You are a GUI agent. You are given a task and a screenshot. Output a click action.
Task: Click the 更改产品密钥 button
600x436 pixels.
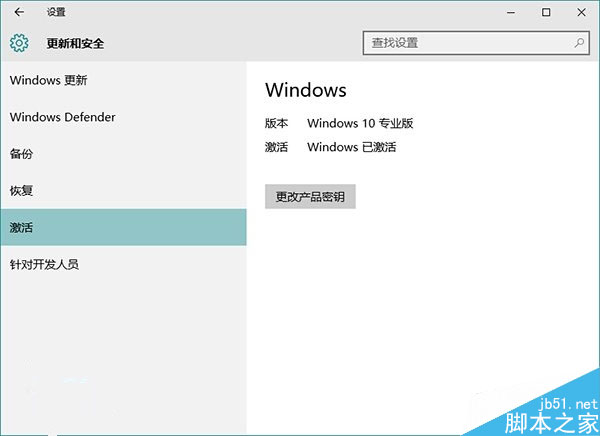point(310,197)
